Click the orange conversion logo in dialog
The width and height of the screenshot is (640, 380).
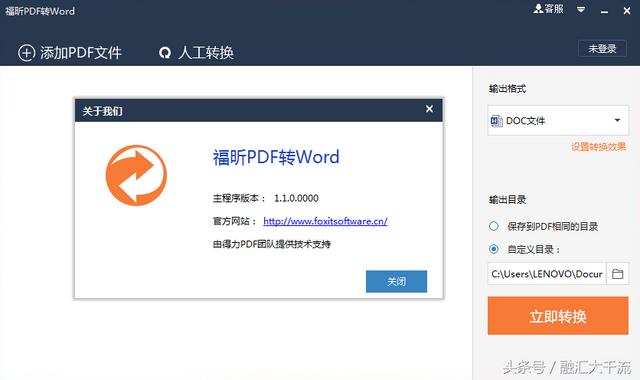(136, 175)
